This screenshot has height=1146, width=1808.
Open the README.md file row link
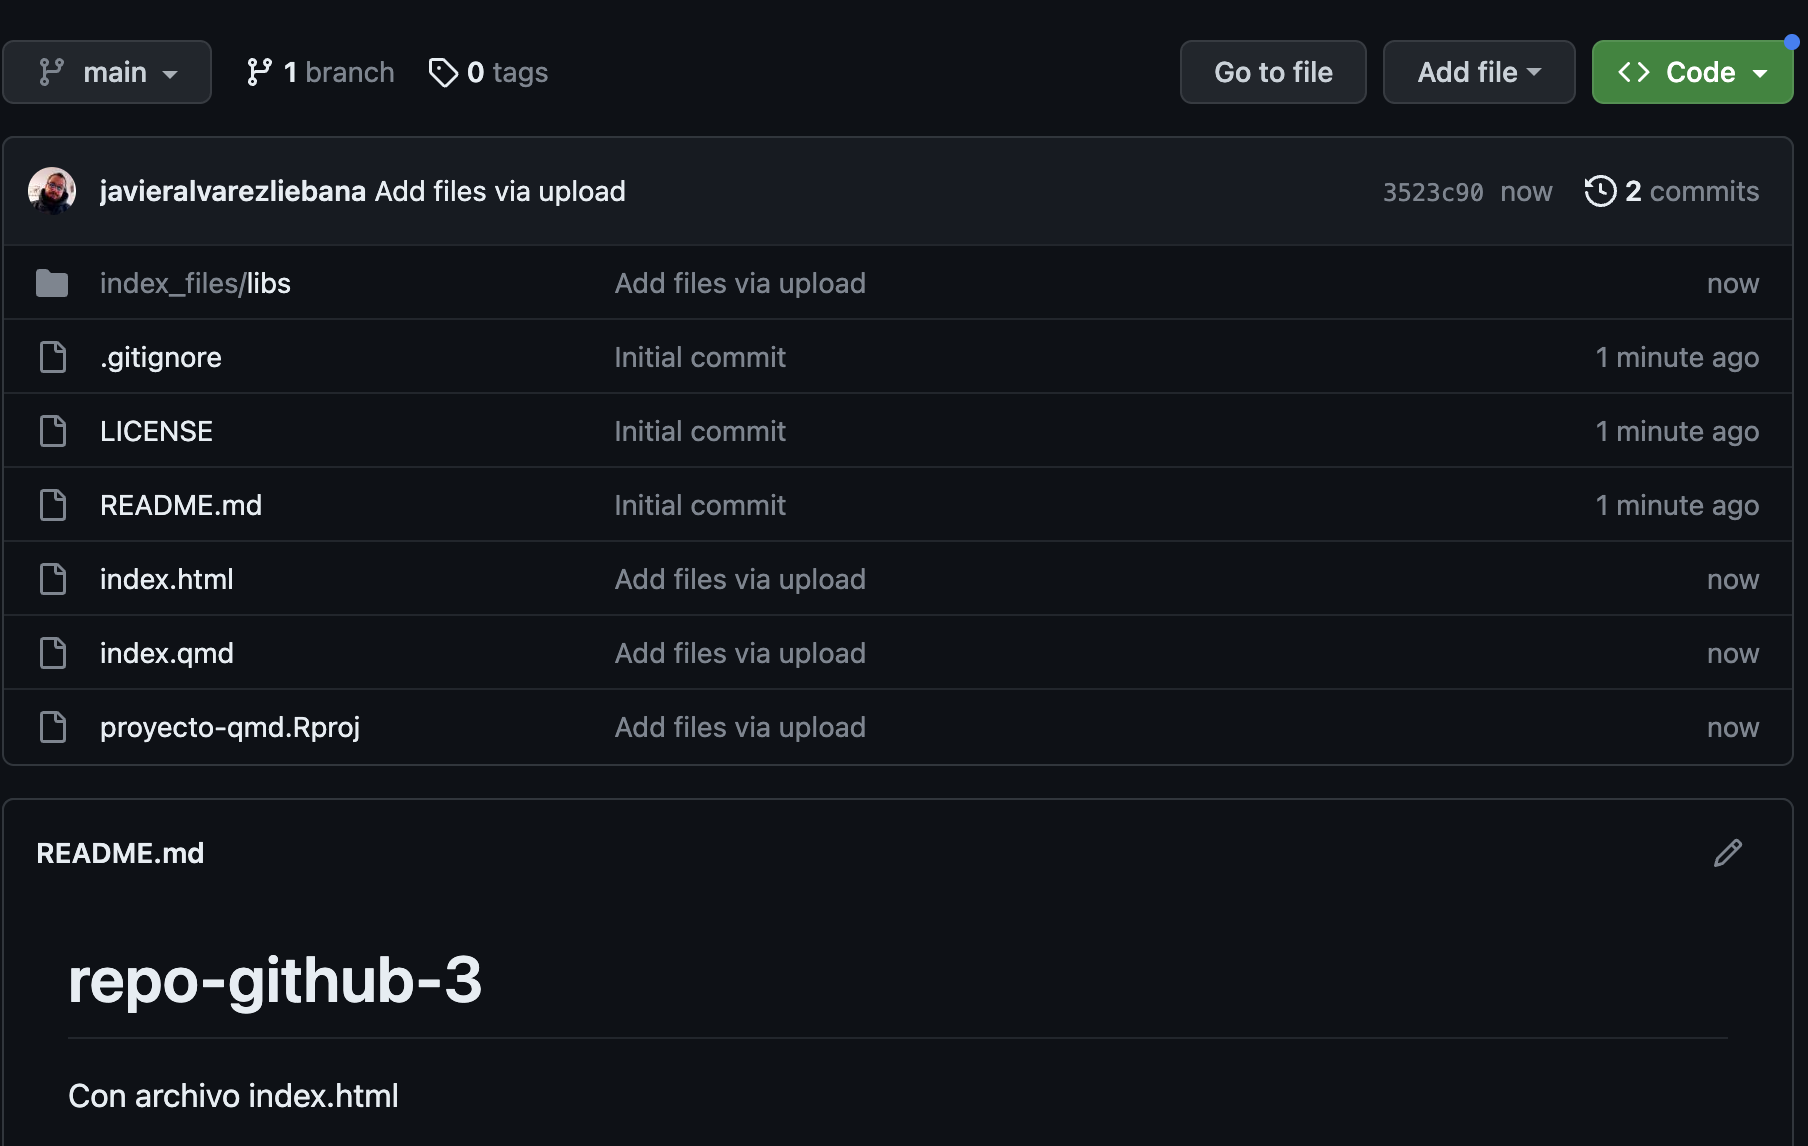point(181,505)
